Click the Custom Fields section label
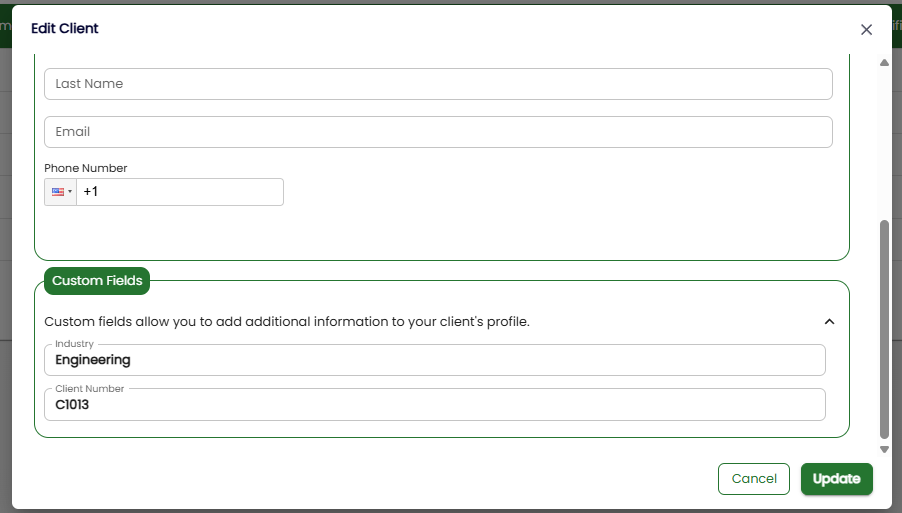 tap(97, 281)
